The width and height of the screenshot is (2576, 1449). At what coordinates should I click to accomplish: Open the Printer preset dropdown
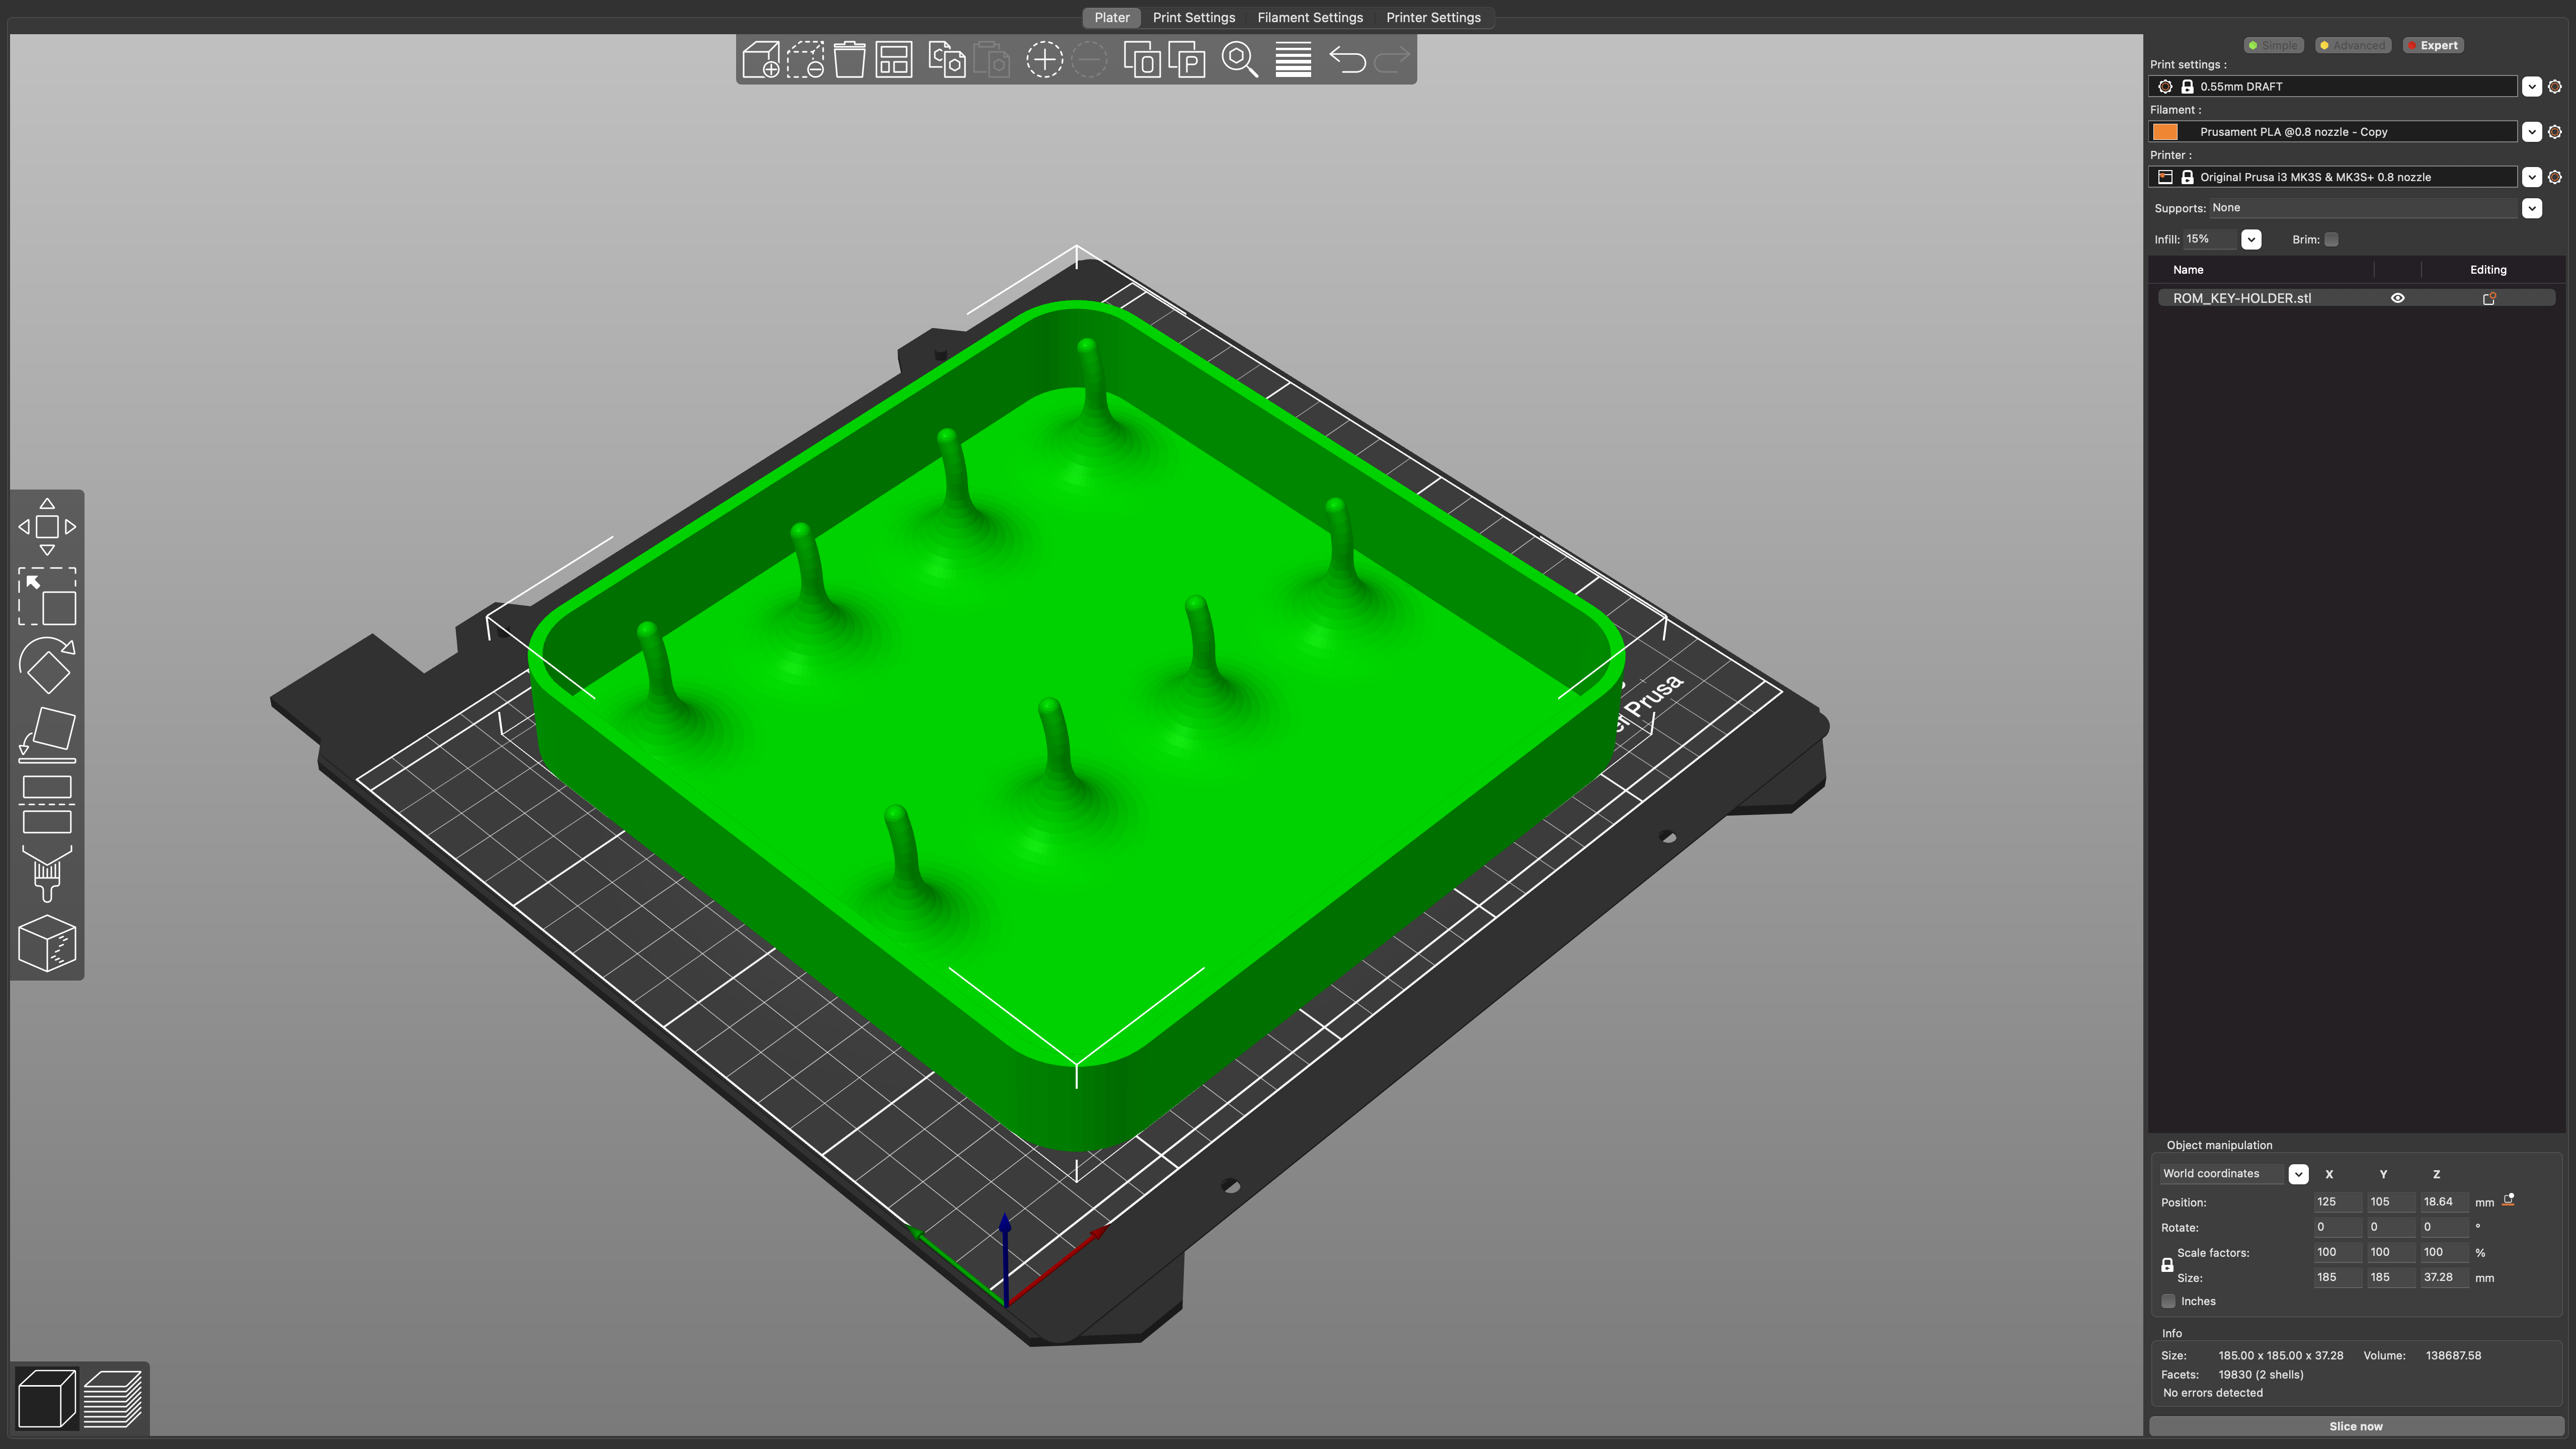click(x=2531, y=177)
